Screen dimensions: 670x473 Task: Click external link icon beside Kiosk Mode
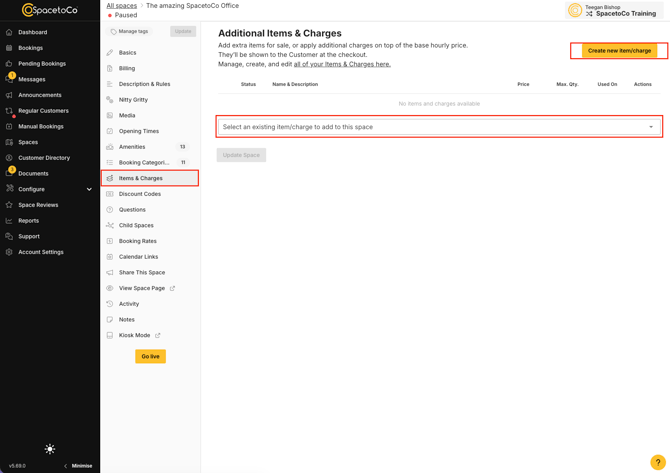[x=158, y=335]
